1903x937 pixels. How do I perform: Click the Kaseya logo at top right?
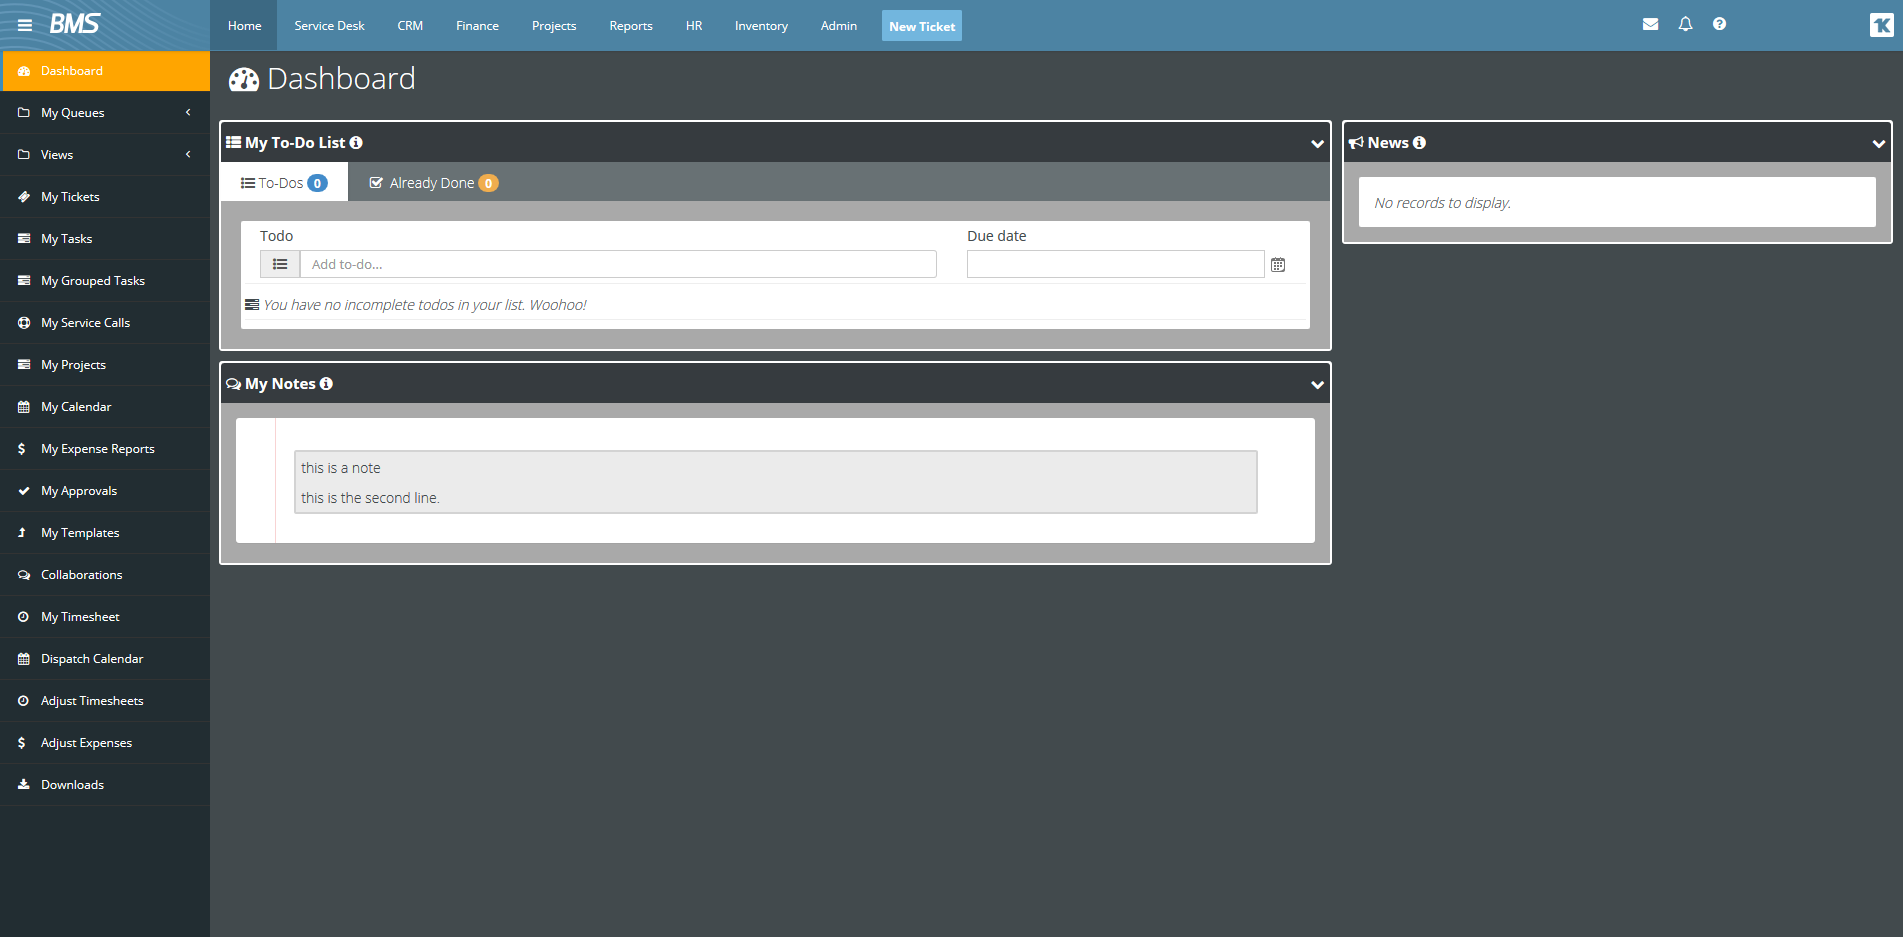click(1880, 25)
